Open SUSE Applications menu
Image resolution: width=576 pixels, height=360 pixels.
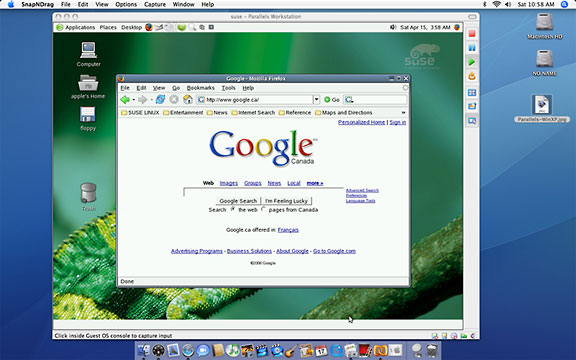click(76, 27)
